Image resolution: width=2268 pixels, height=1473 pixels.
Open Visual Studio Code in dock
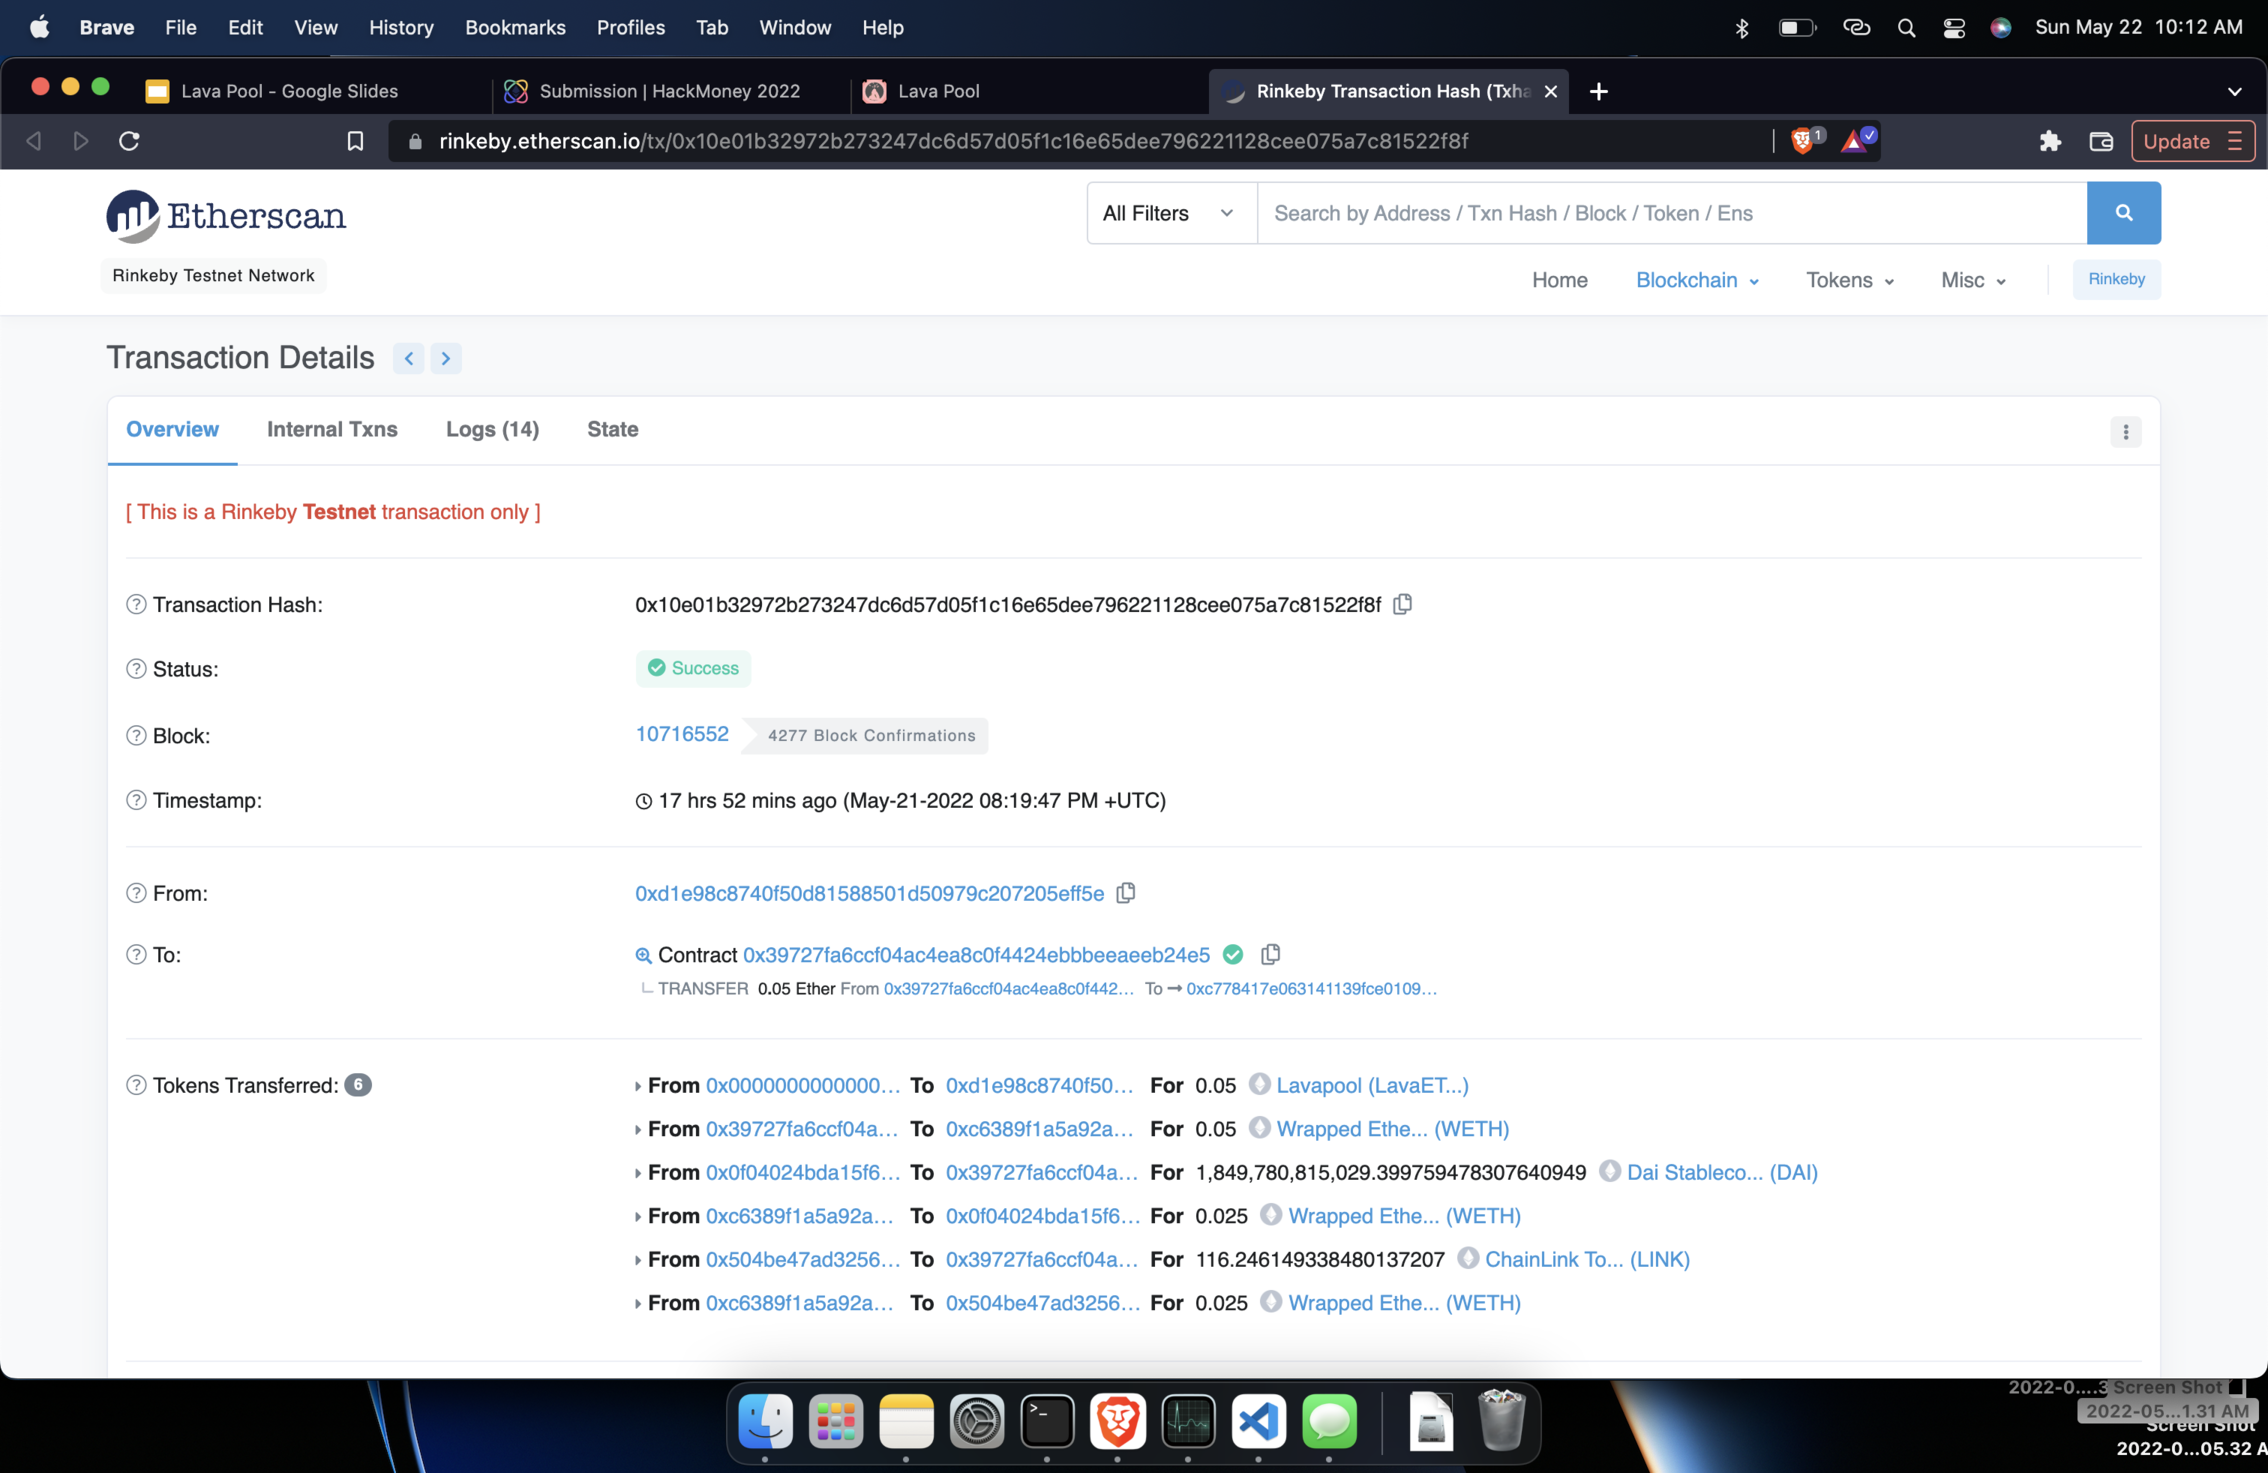(1258, 1421)
